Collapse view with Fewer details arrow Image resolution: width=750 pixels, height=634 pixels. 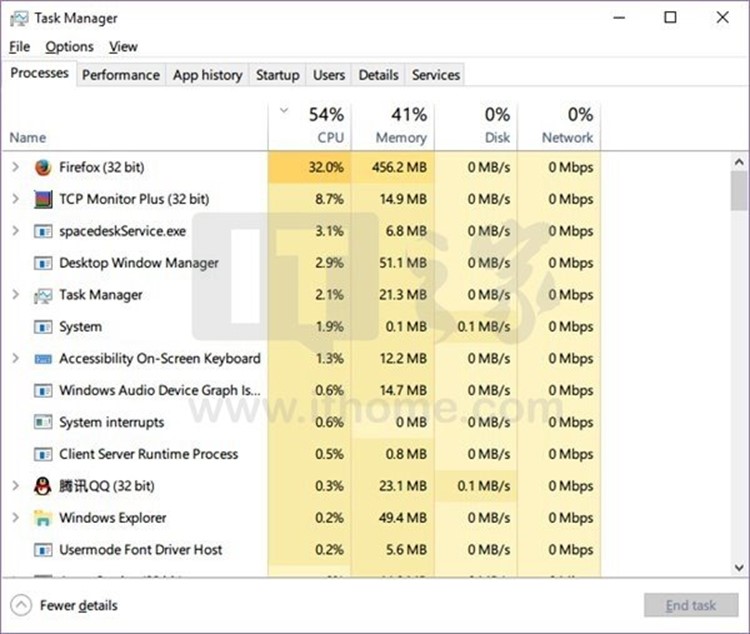tap(21, 605)
